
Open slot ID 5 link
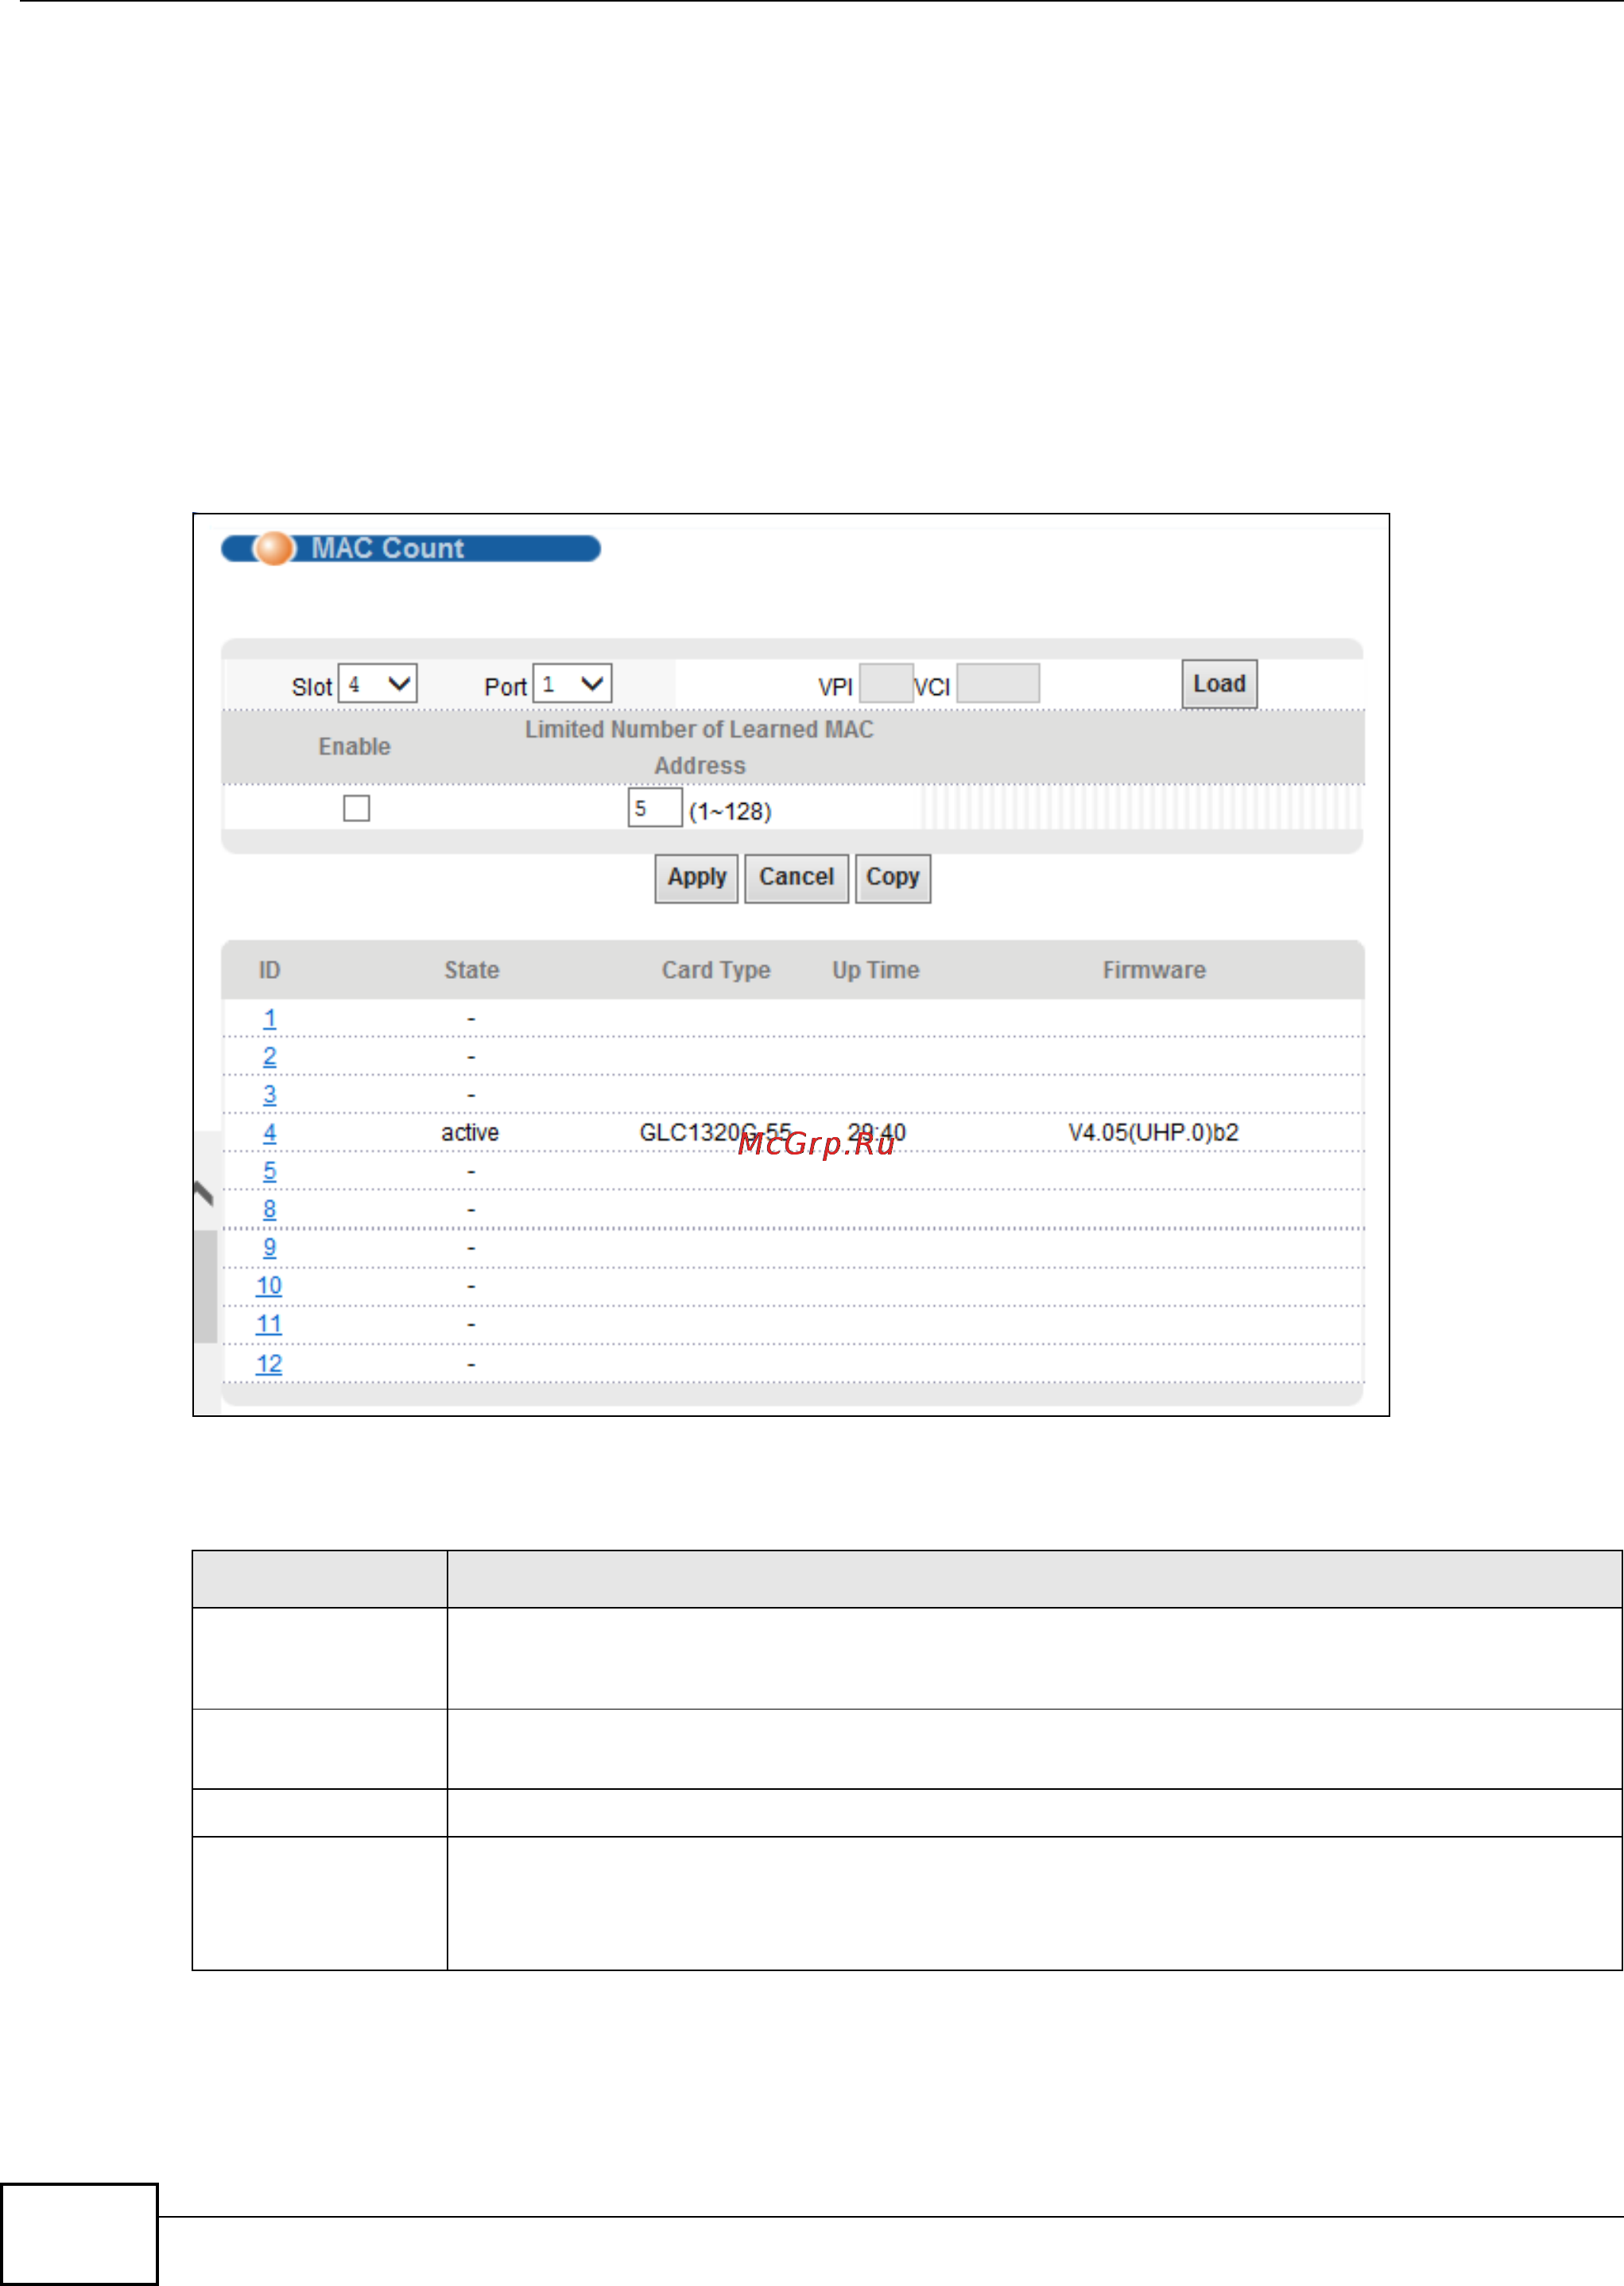(269, 1171)
